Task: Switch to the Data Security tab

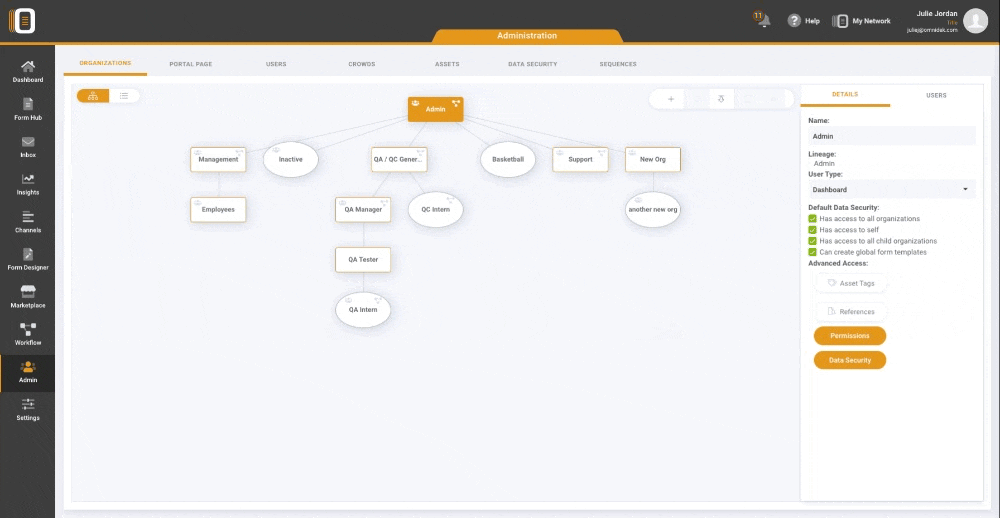Action: click(532, 64)
